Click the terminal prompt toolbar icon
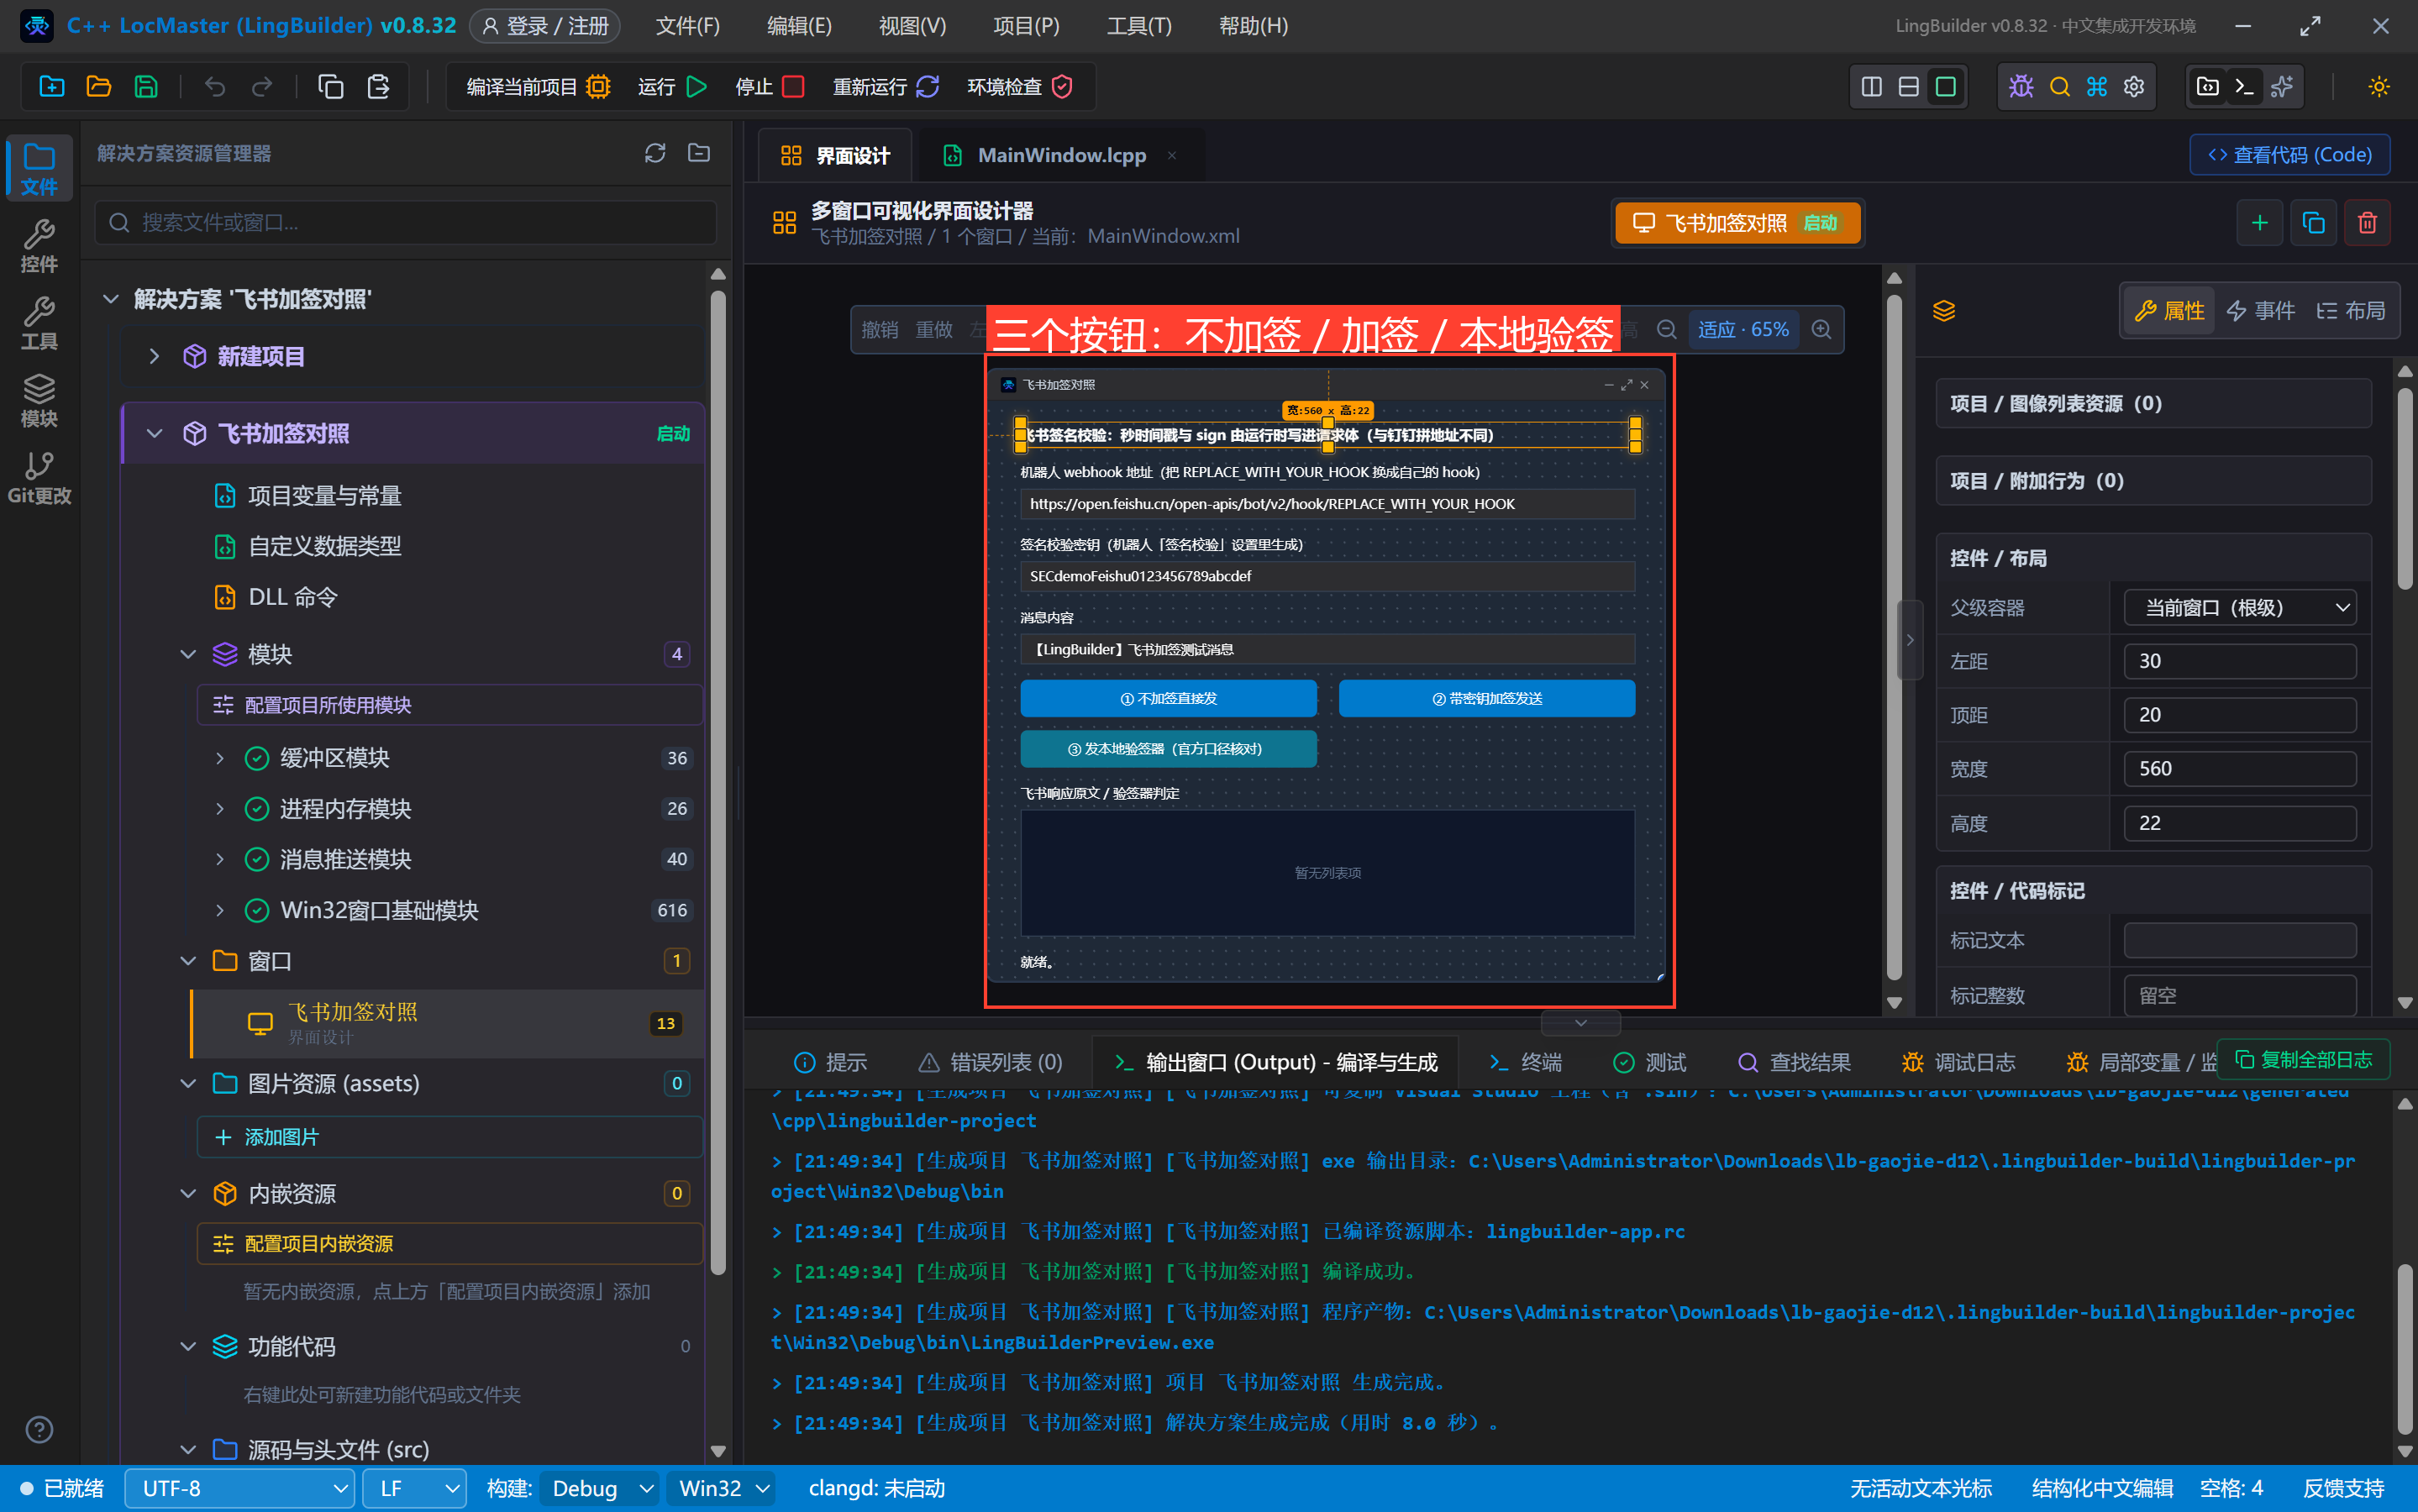The height and width of the screenshot is (1512, 2418). pos(2244,87)
